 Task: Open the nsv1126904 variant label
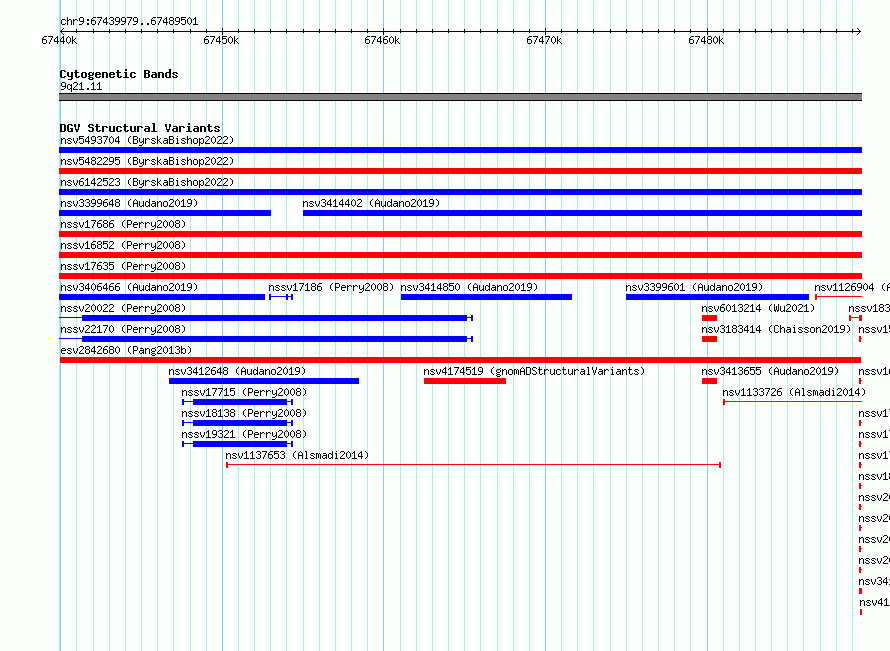pos(851,287)
